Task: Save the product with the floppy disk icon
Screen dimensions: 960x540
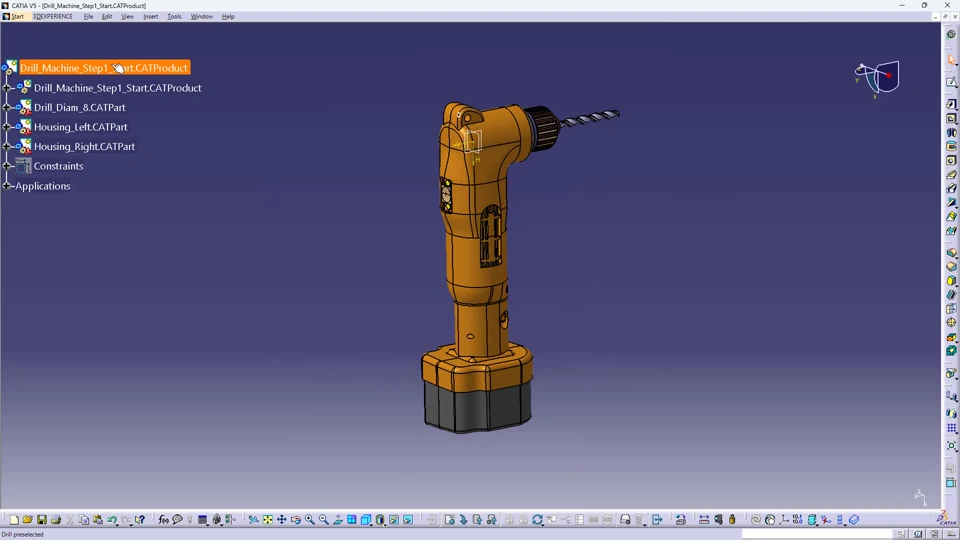Action: (x=42, y=520)
